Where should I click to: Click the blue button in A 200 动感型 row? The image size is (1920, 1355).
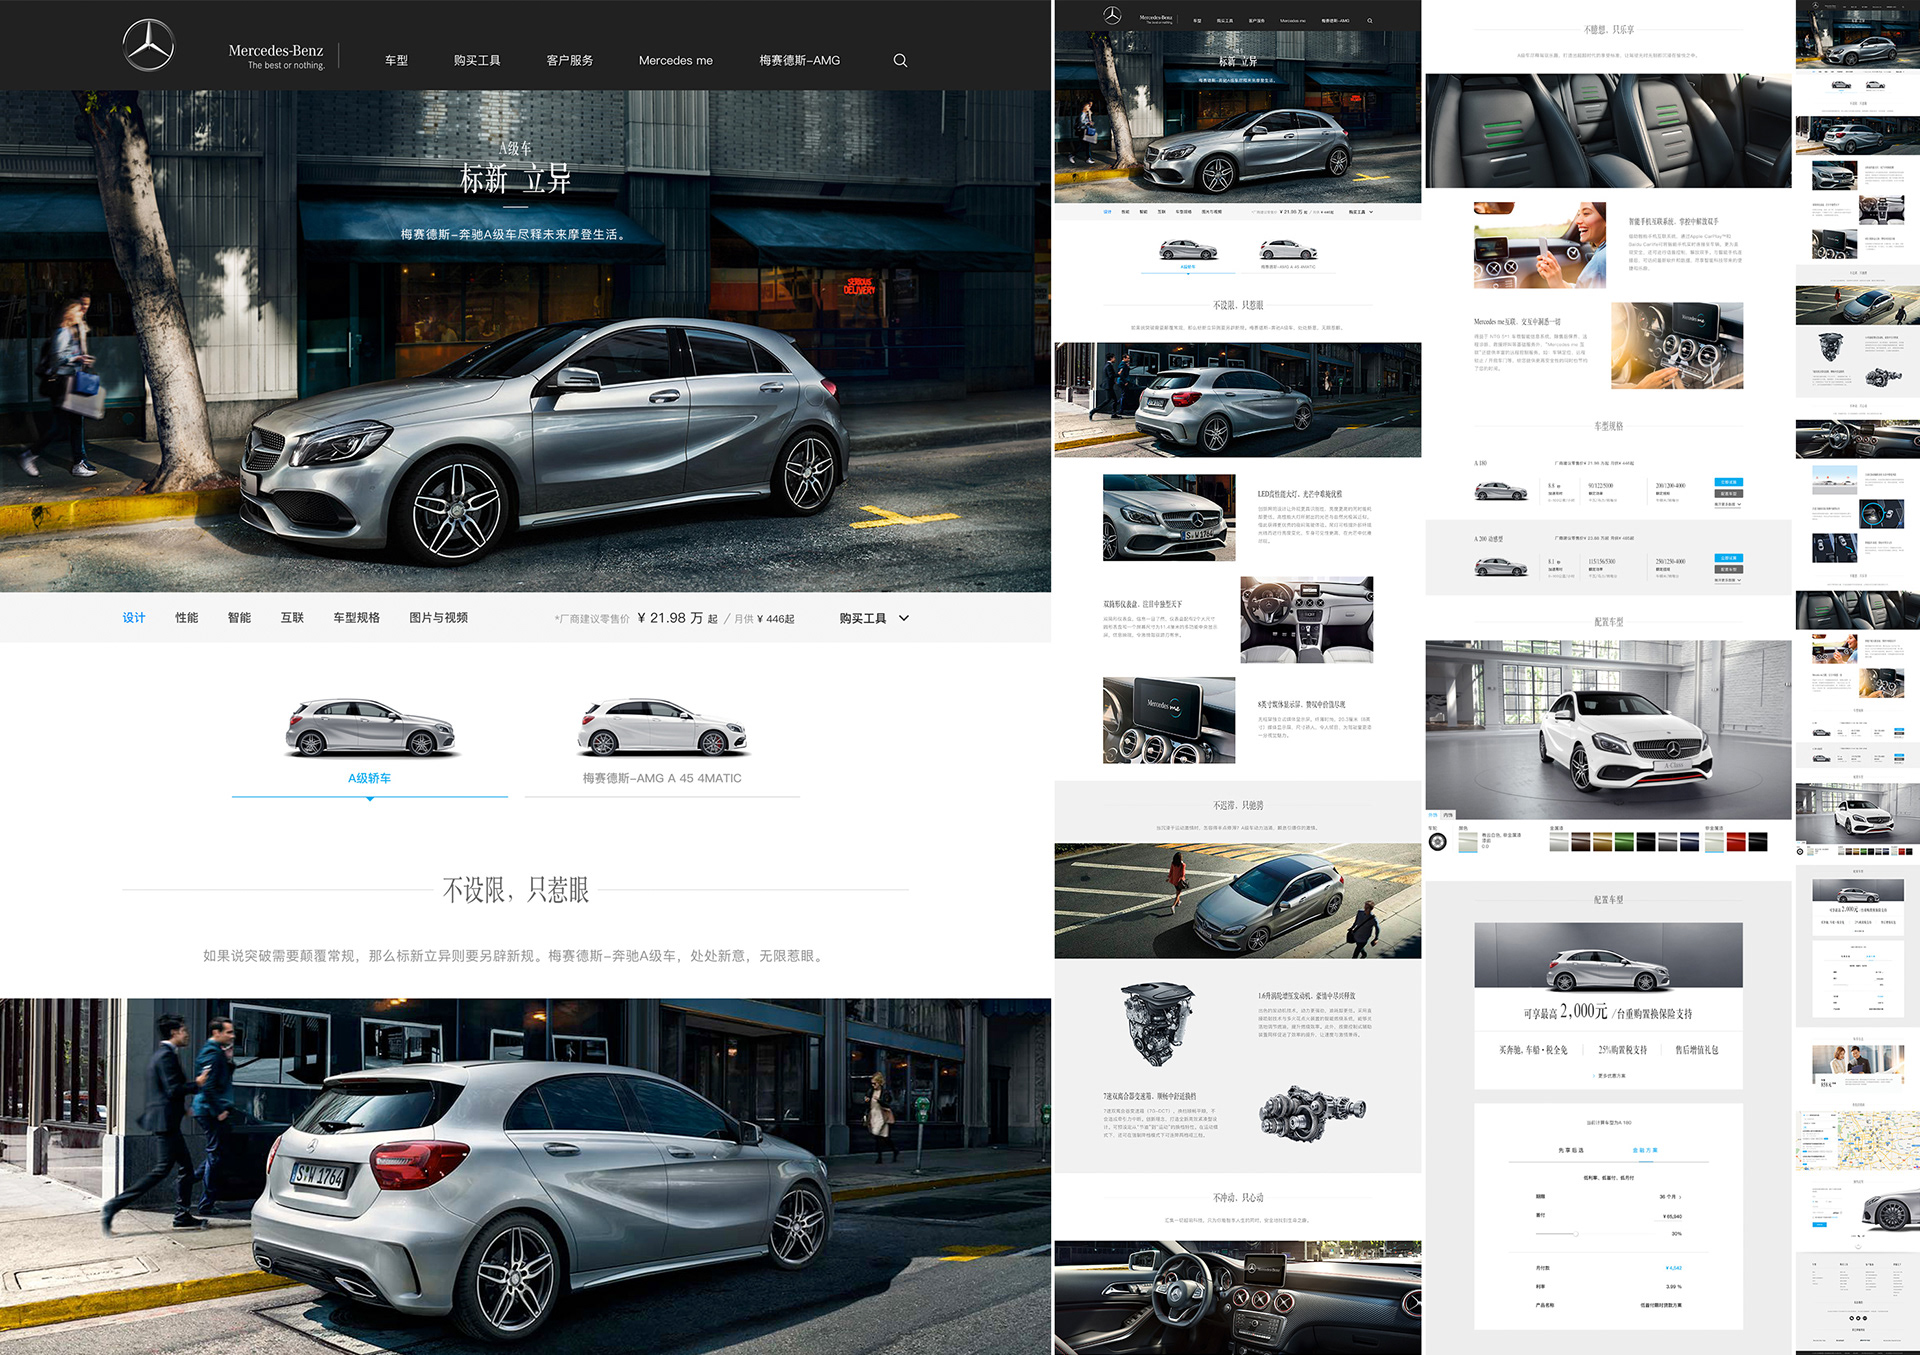(1728, 558)
